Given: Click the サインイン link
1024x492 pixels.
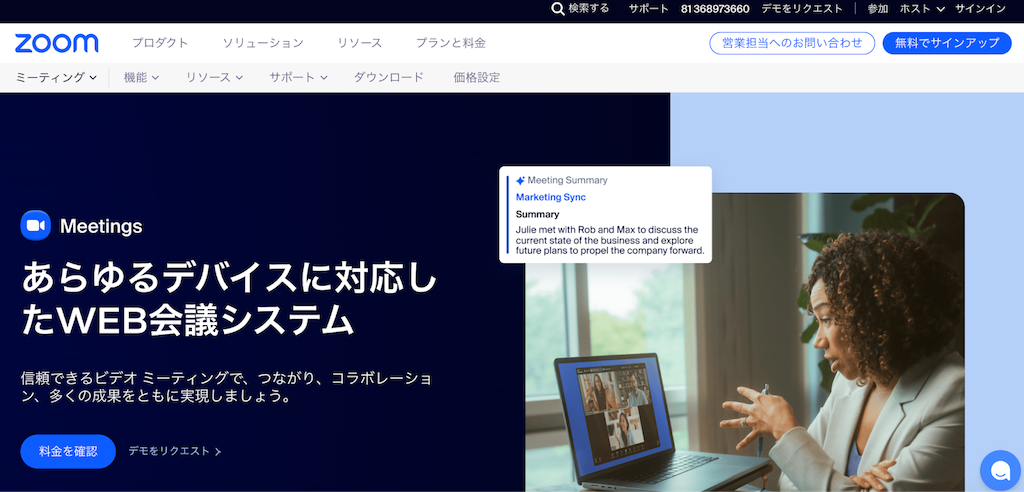Looking at the screenshot, I should (980, 8).
